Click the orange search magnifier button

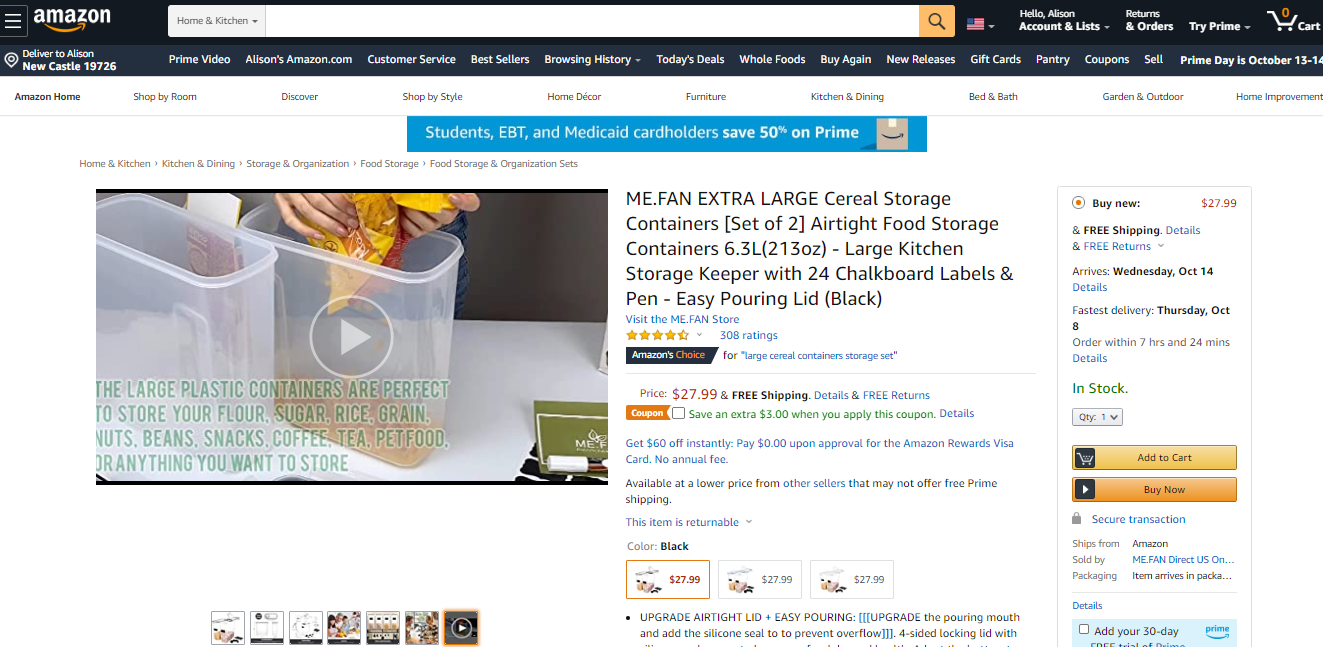pyautogui.click(x=936, y=21)
